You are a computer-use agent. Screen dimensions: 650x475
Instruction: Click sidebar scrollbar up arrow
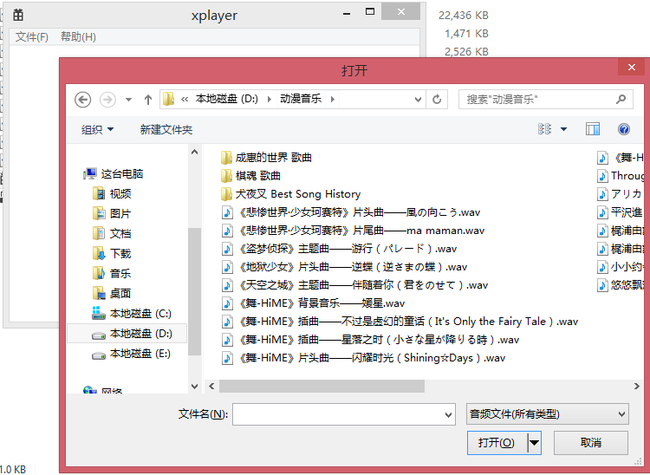194,152
